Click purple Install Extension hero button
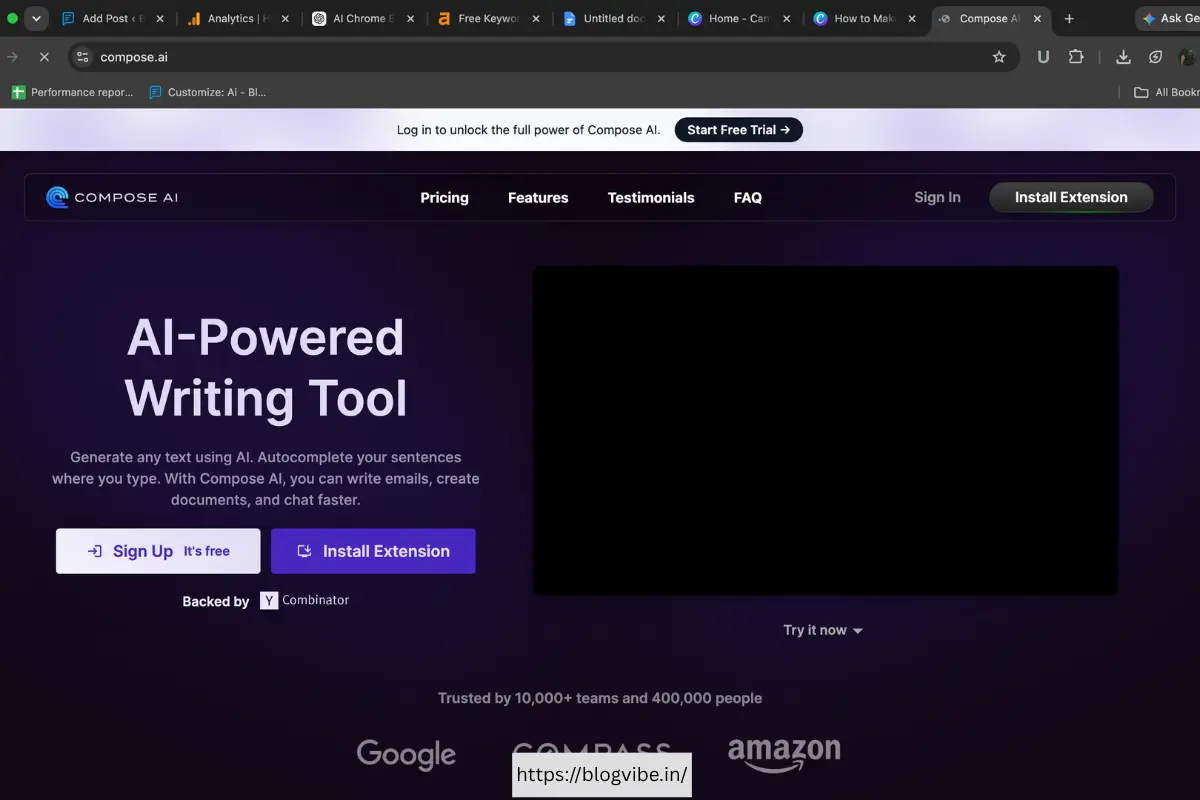Screen dimensions: 1200x800 (373, 551)
